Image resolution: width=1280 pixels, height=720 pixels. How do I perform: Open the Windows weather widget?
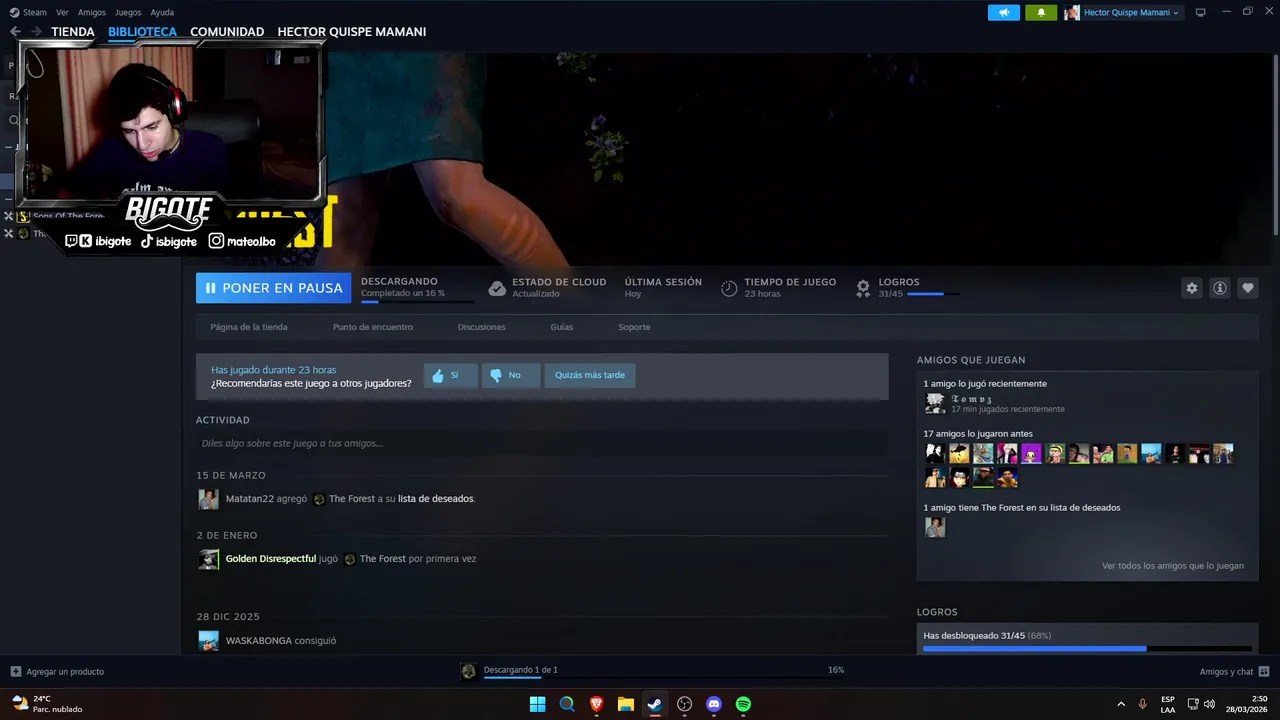click(46, 704)
